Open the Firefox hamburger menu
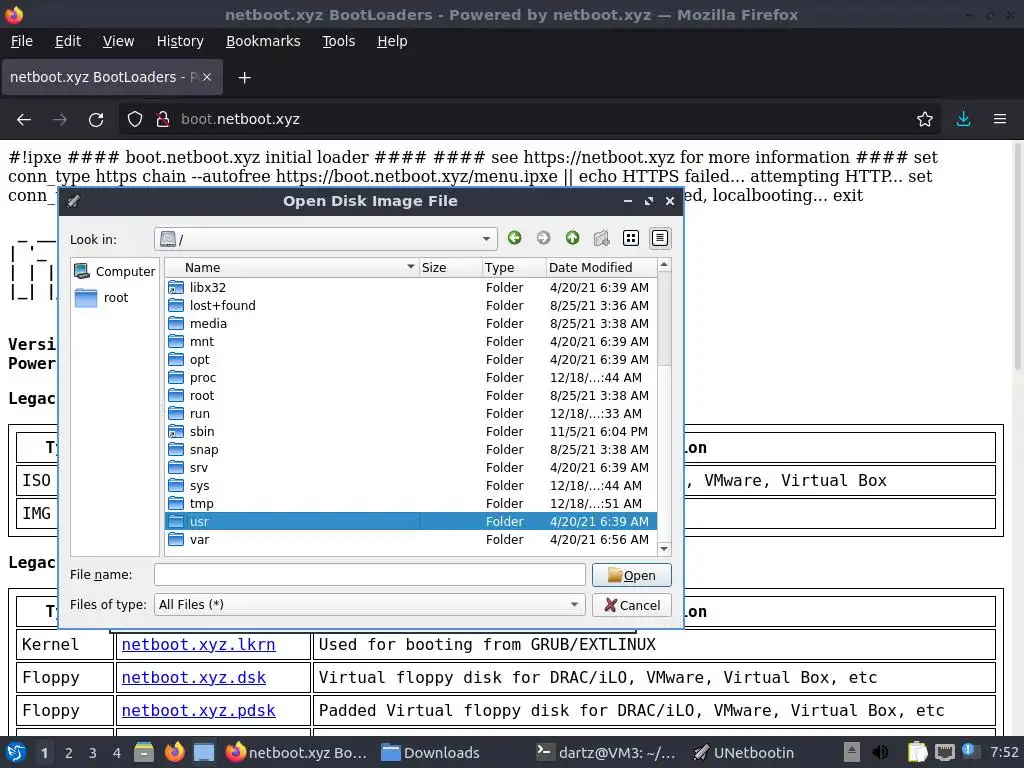 (x=1000, y=120)
